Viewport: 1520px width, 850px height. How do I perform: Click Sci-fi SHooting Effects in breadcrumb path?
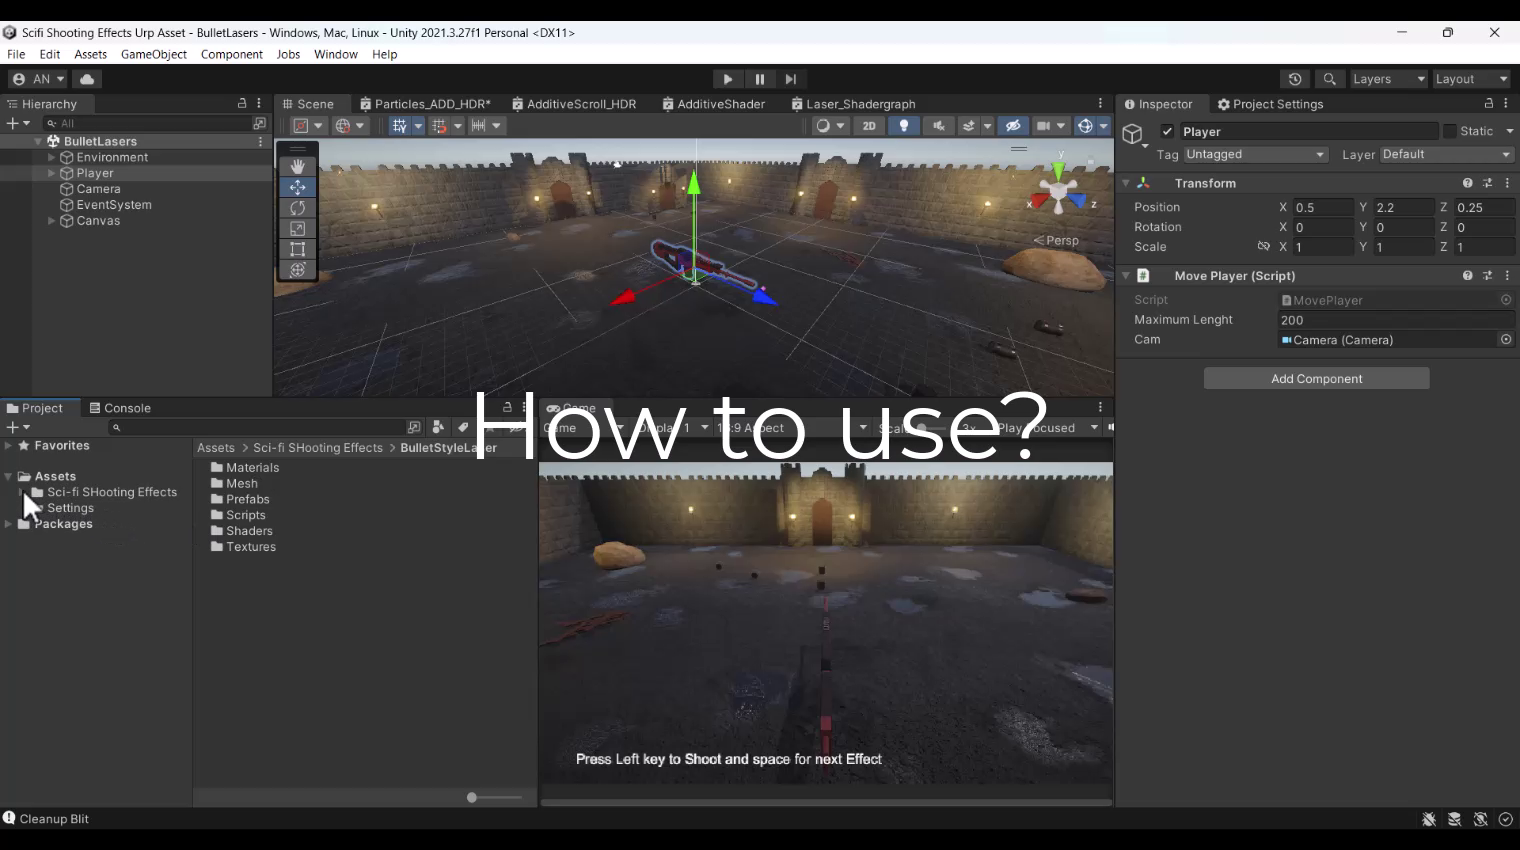318,448
